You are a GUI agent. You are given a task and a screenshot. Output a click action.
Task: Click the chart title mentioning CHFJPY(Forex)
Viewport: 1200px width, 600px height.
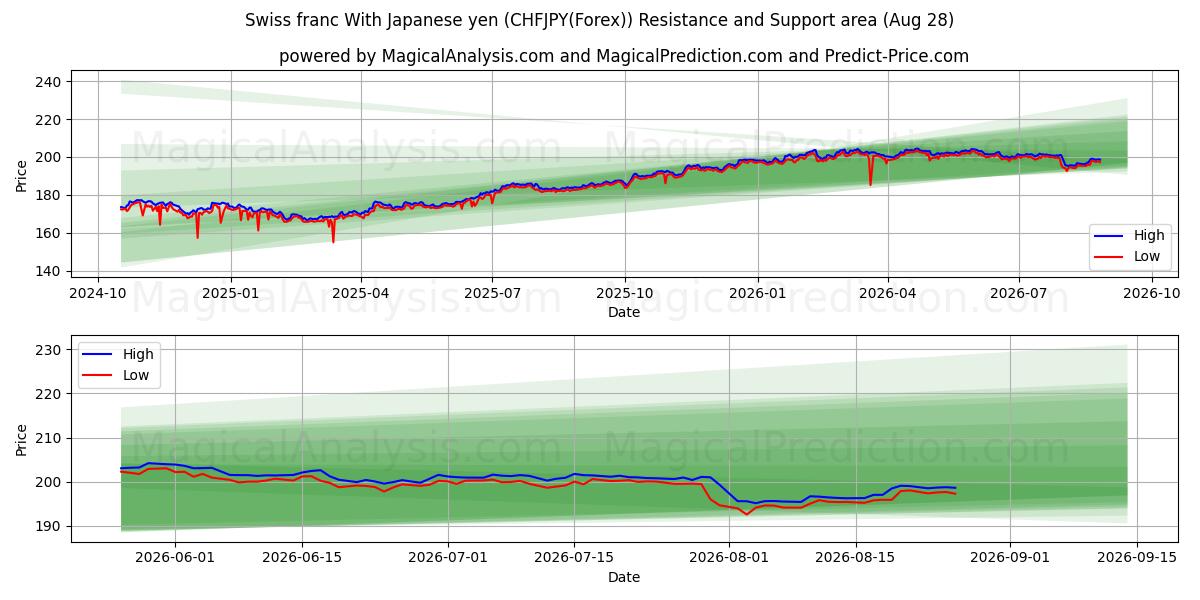click(599, 20)
